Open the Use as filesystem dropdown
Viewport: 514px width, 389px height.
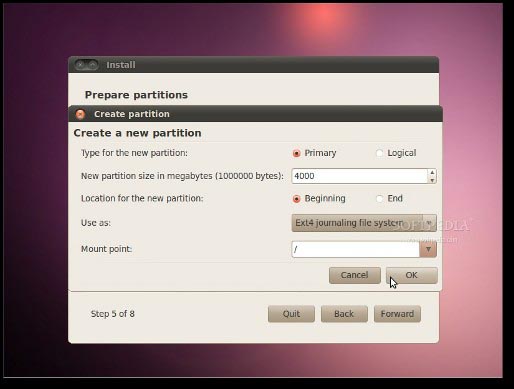pos(364,223)
